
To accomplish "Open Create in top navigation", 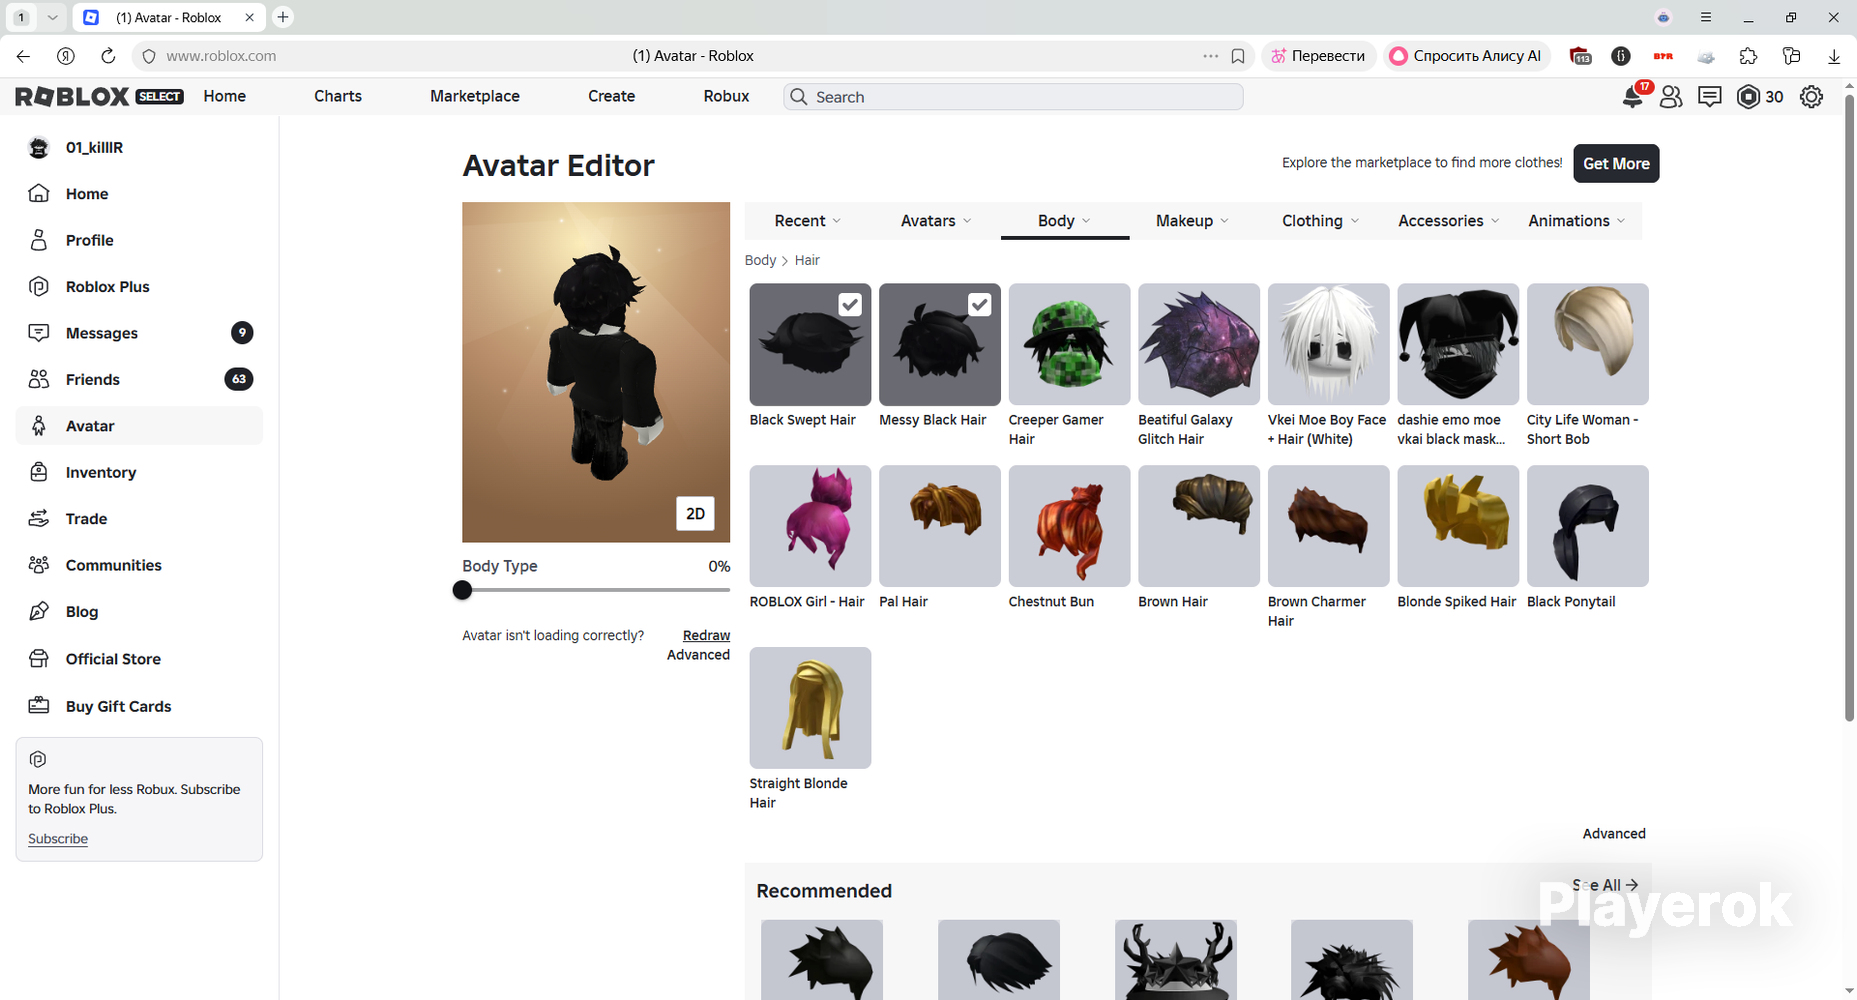I will click(611, 96).
